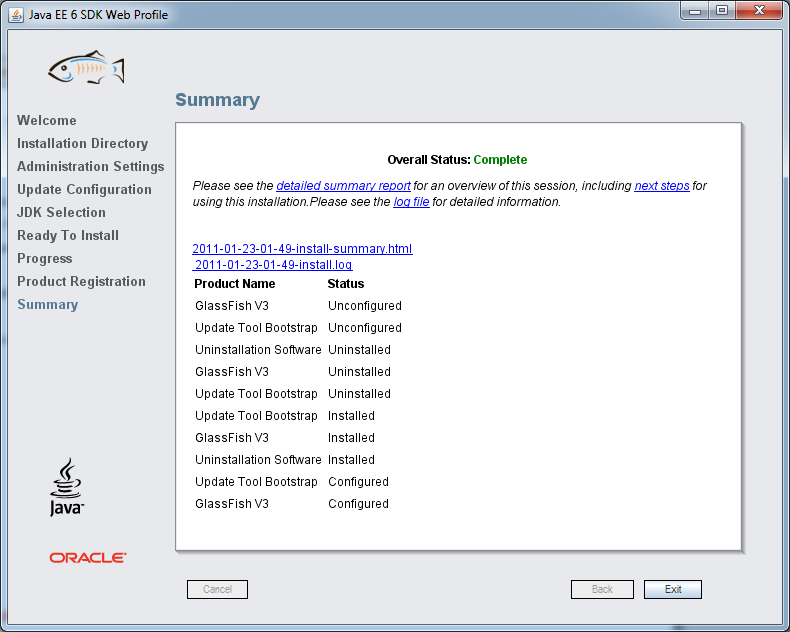Click the disabled Back button

(602, 589)
